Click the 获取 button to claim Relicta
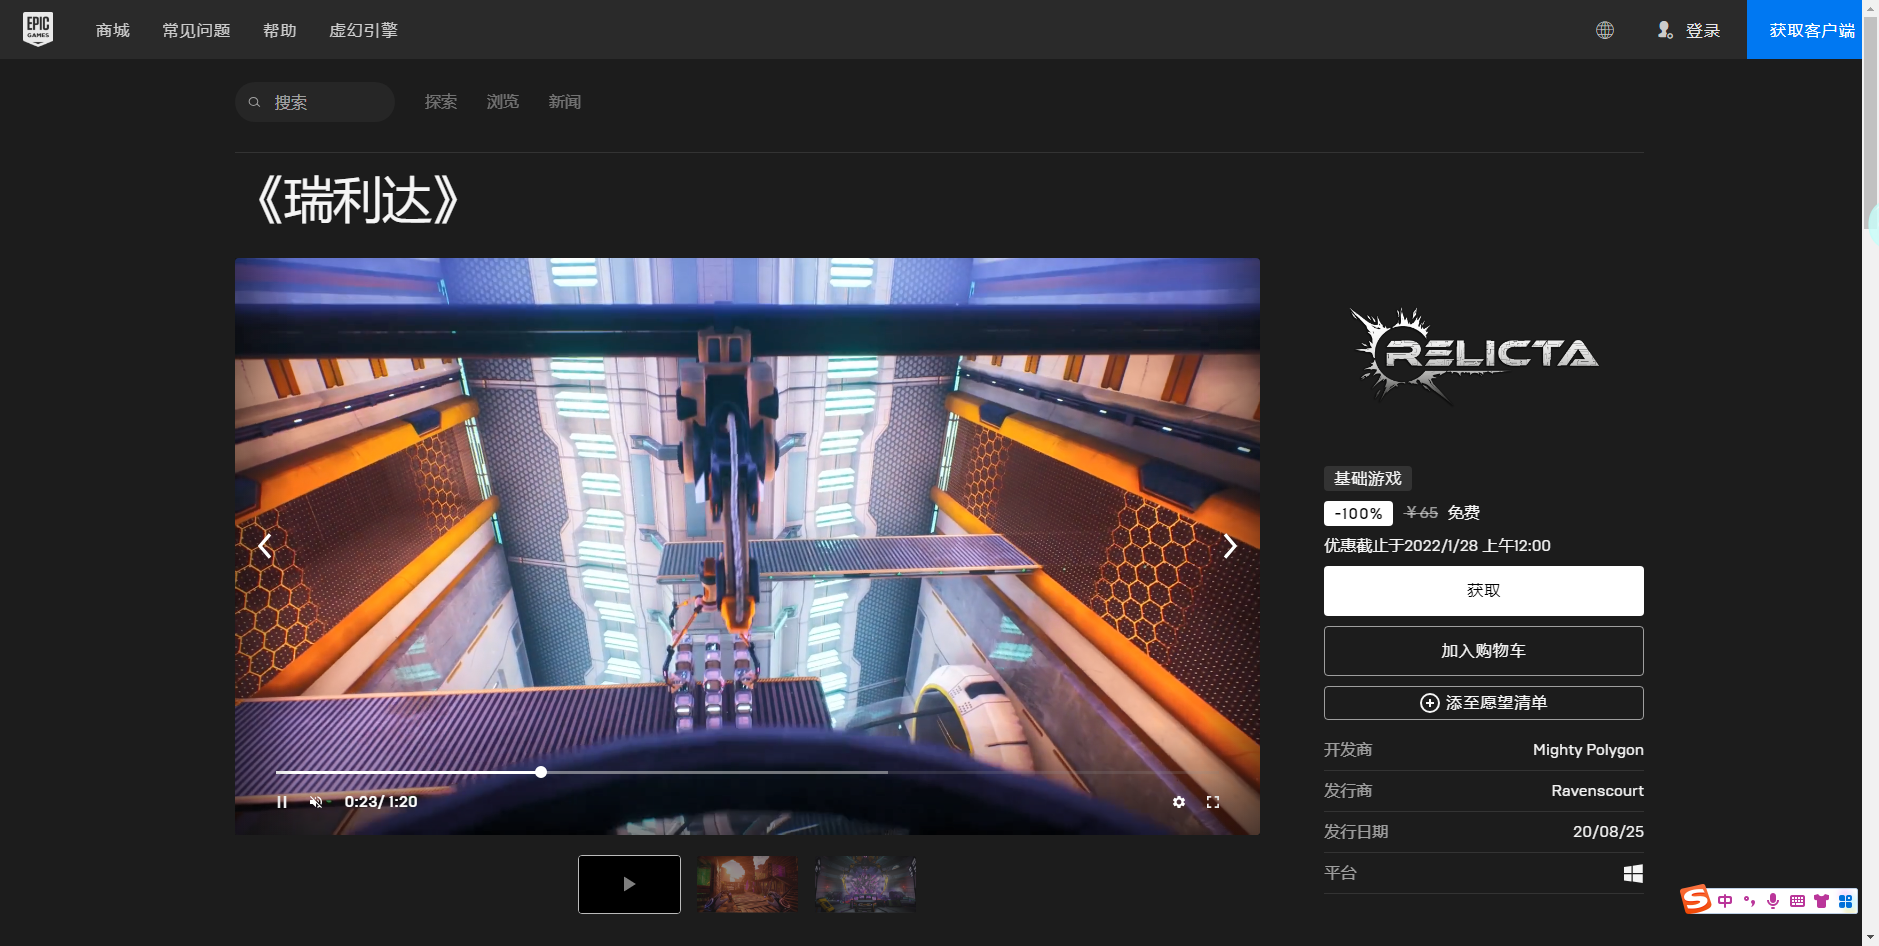The height and width of the screenshot is (946, 1879). click(x=1482, y=590)
